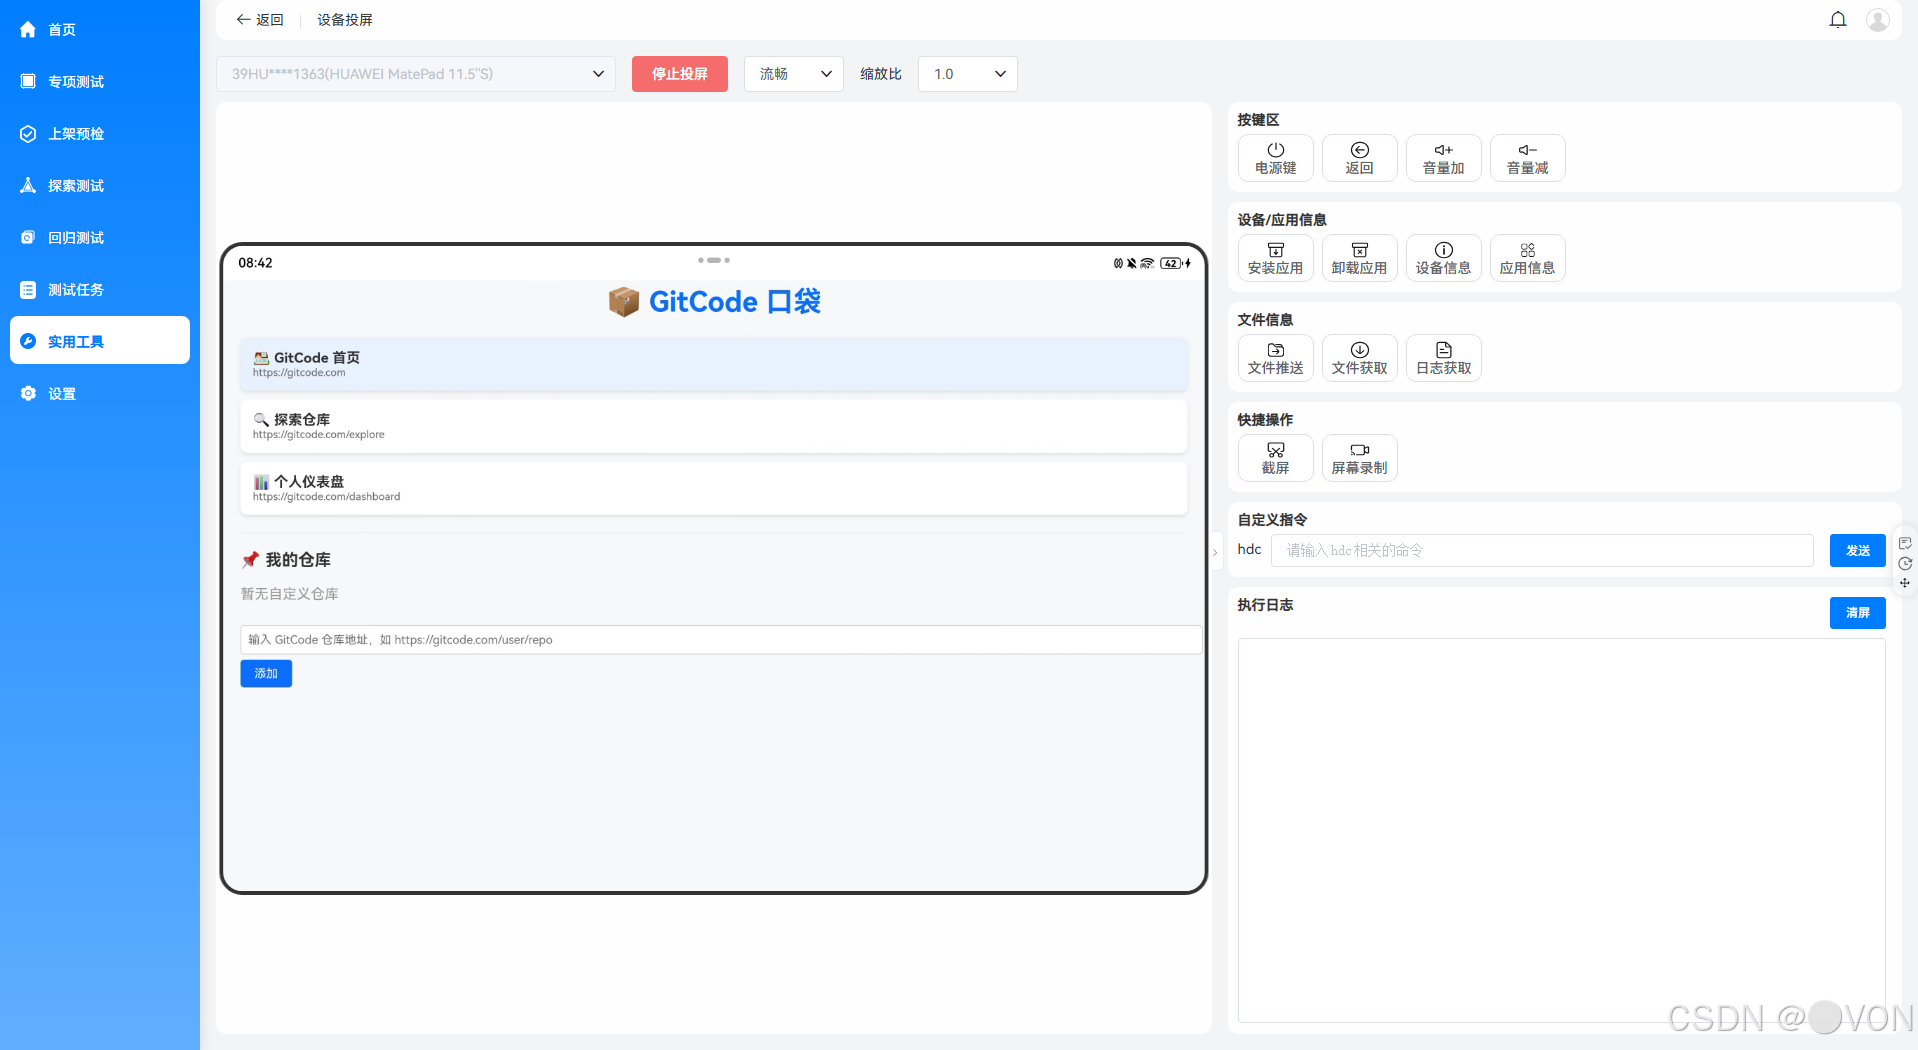Collapse the right panel with the side arrow
The width and height of the screenshot is (1918, 1050).
pyautogui.click(x=1215, y=551)
